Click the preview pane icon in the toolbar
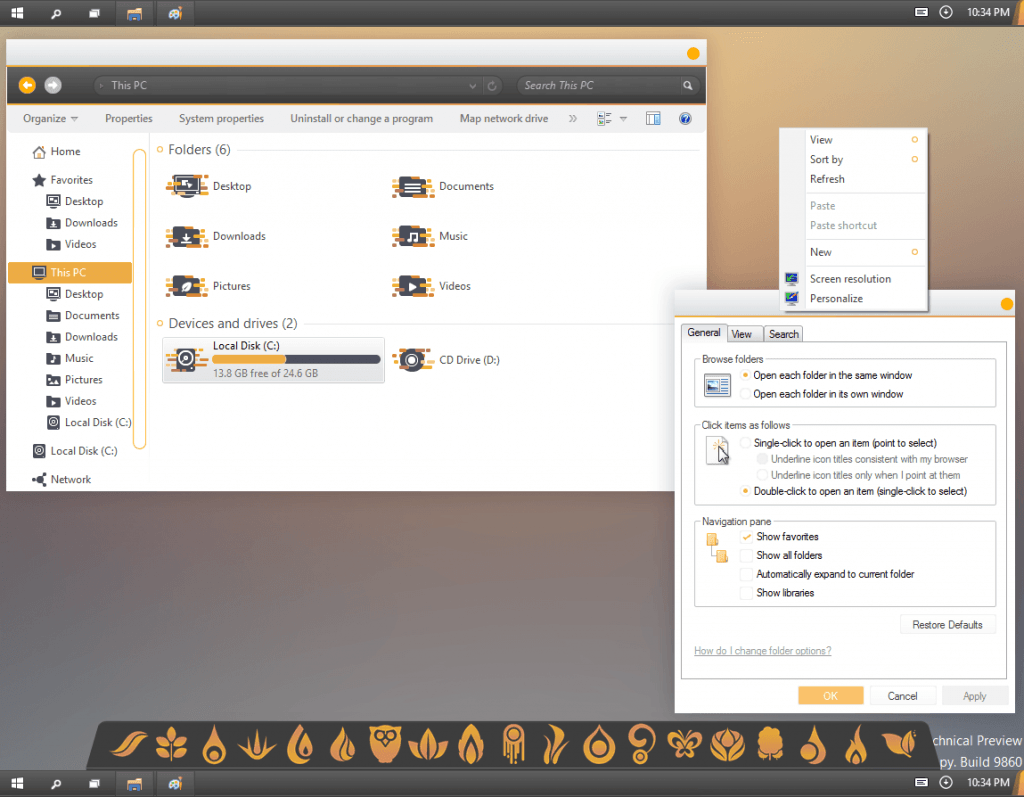Image resolution: width=1024 pixels, height=797 pixels. [x=652, y=118]
